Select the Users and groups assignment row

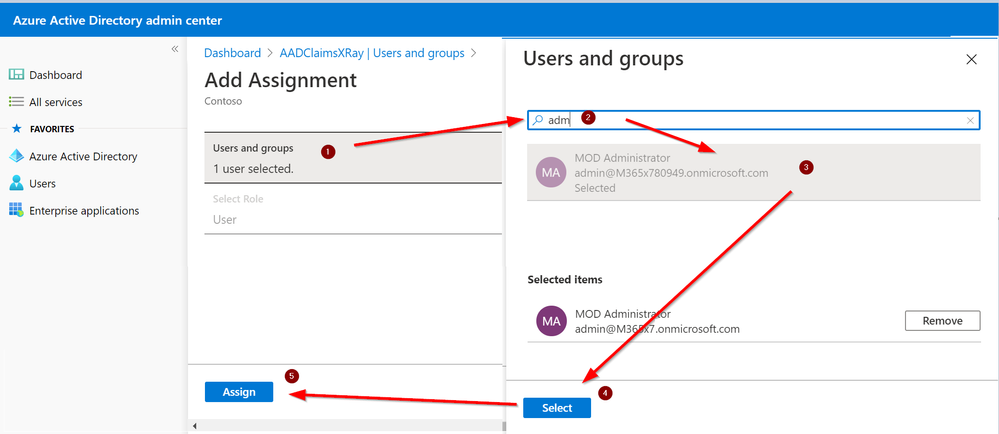(x=353, y=158)
